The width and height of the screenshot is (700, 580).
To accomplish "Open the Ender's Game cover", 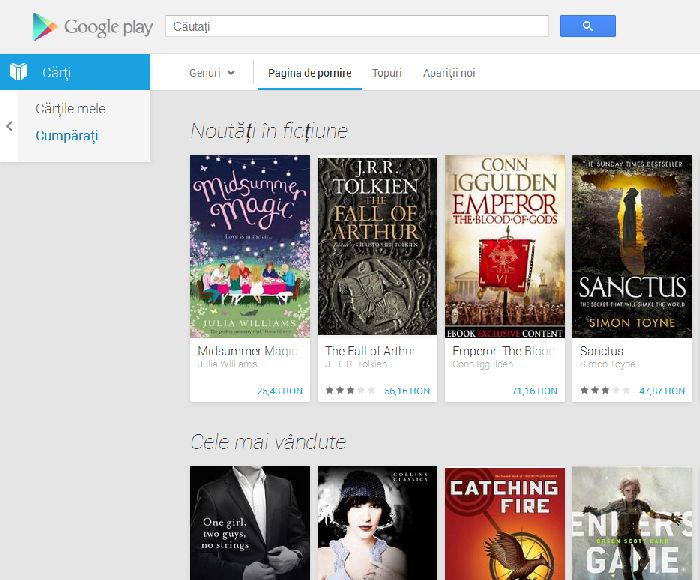I will [x=632, y=523].
